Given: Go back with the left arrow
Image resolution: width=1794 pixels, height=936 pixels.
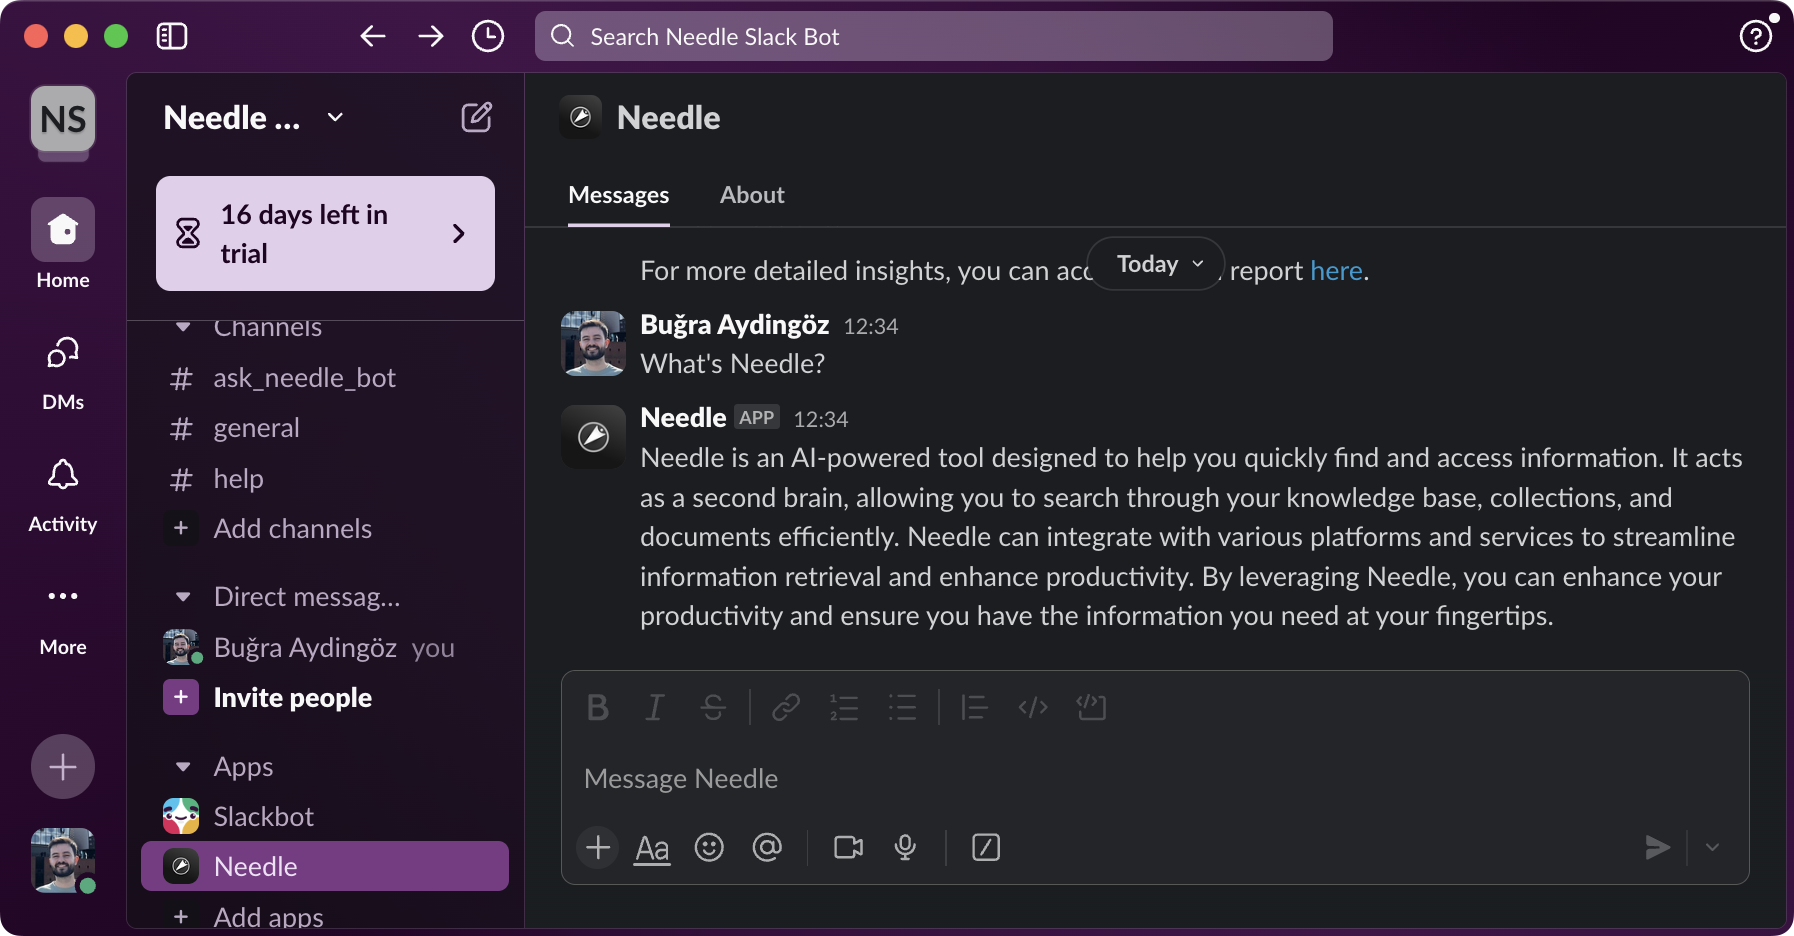Looking at the screenshot, I should pos(373,37).
